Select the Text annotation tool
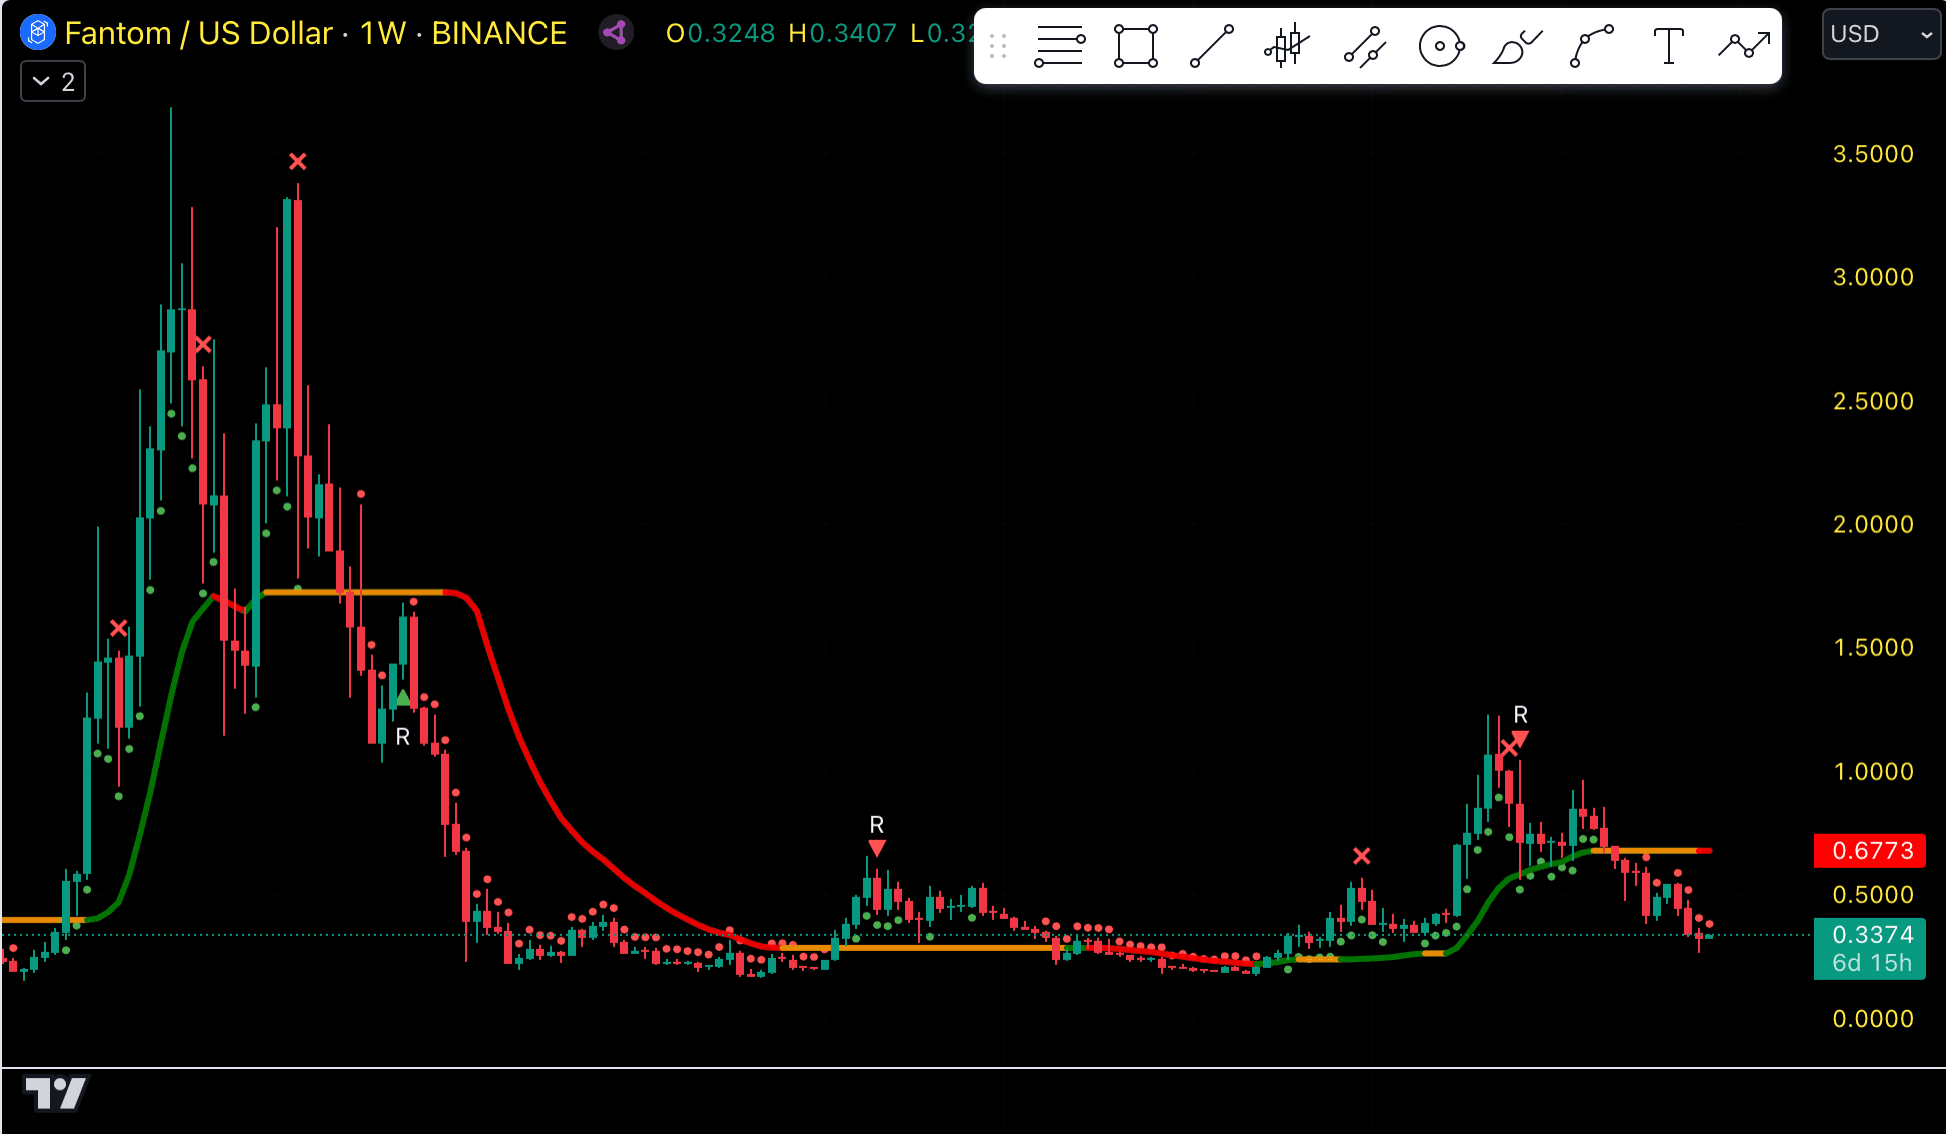The image size is (1946, 1134). (x=1668, y=46)
